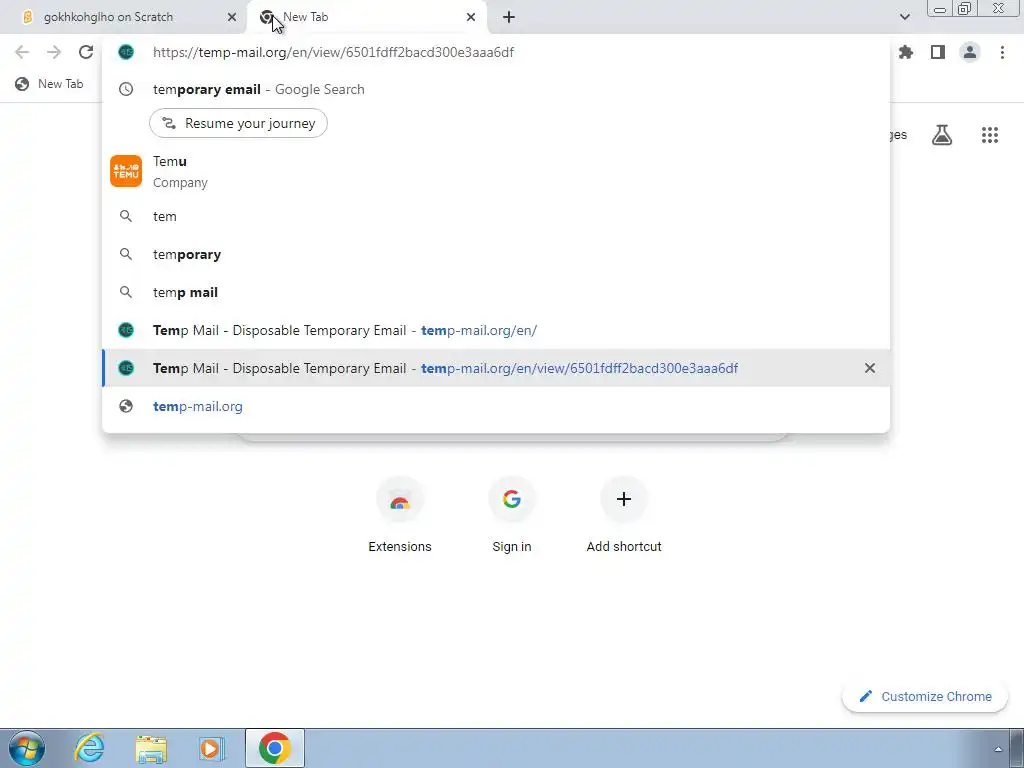The image size is (1024, 768).
Task: Open Windows Start menu orb
Action: [x=27, y=748]
